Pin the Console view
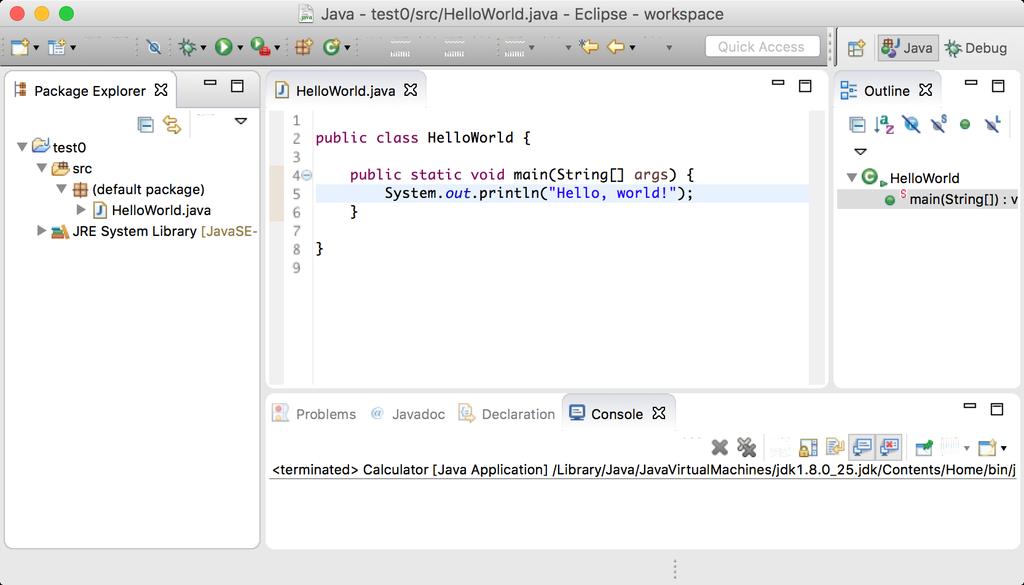 click(924, 447)
